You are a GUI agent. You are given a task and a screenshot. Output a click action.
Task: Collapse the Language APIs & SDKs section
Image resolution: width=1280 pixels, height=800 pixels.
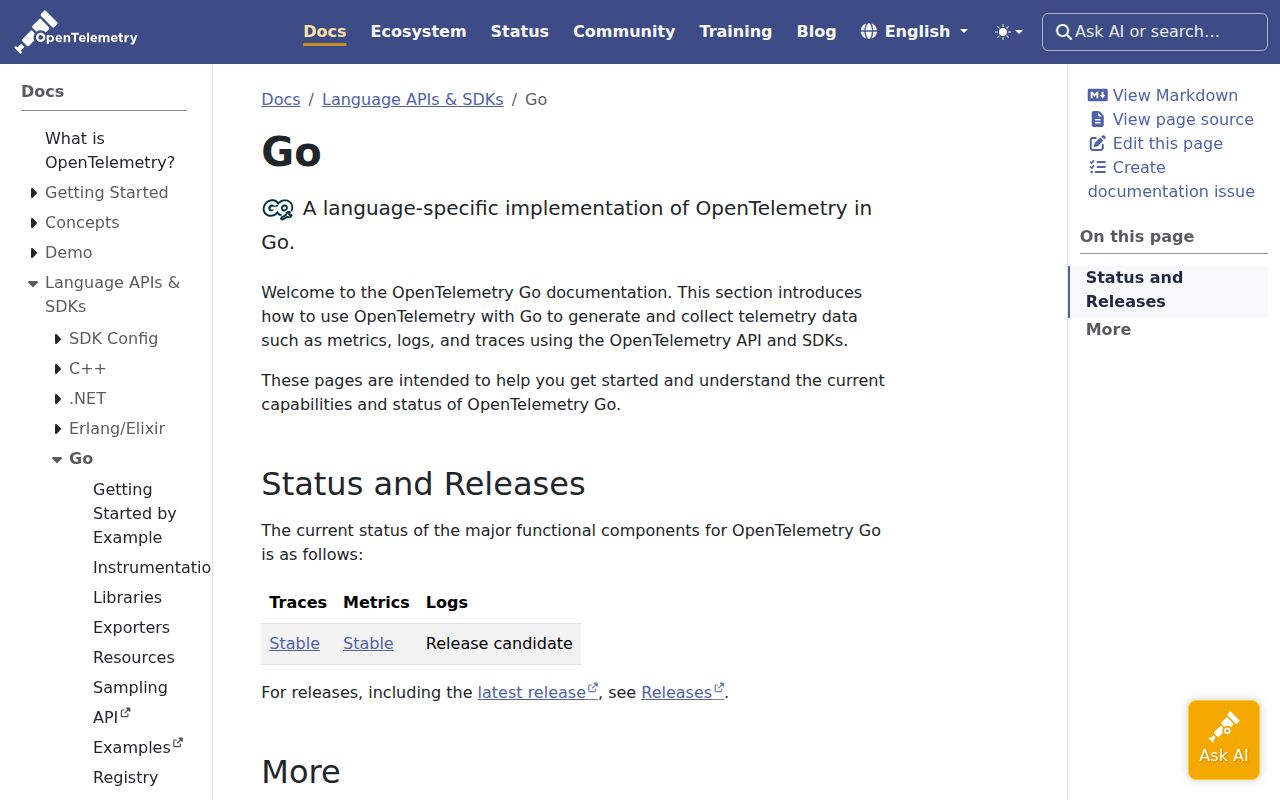(x=34, y=283)
